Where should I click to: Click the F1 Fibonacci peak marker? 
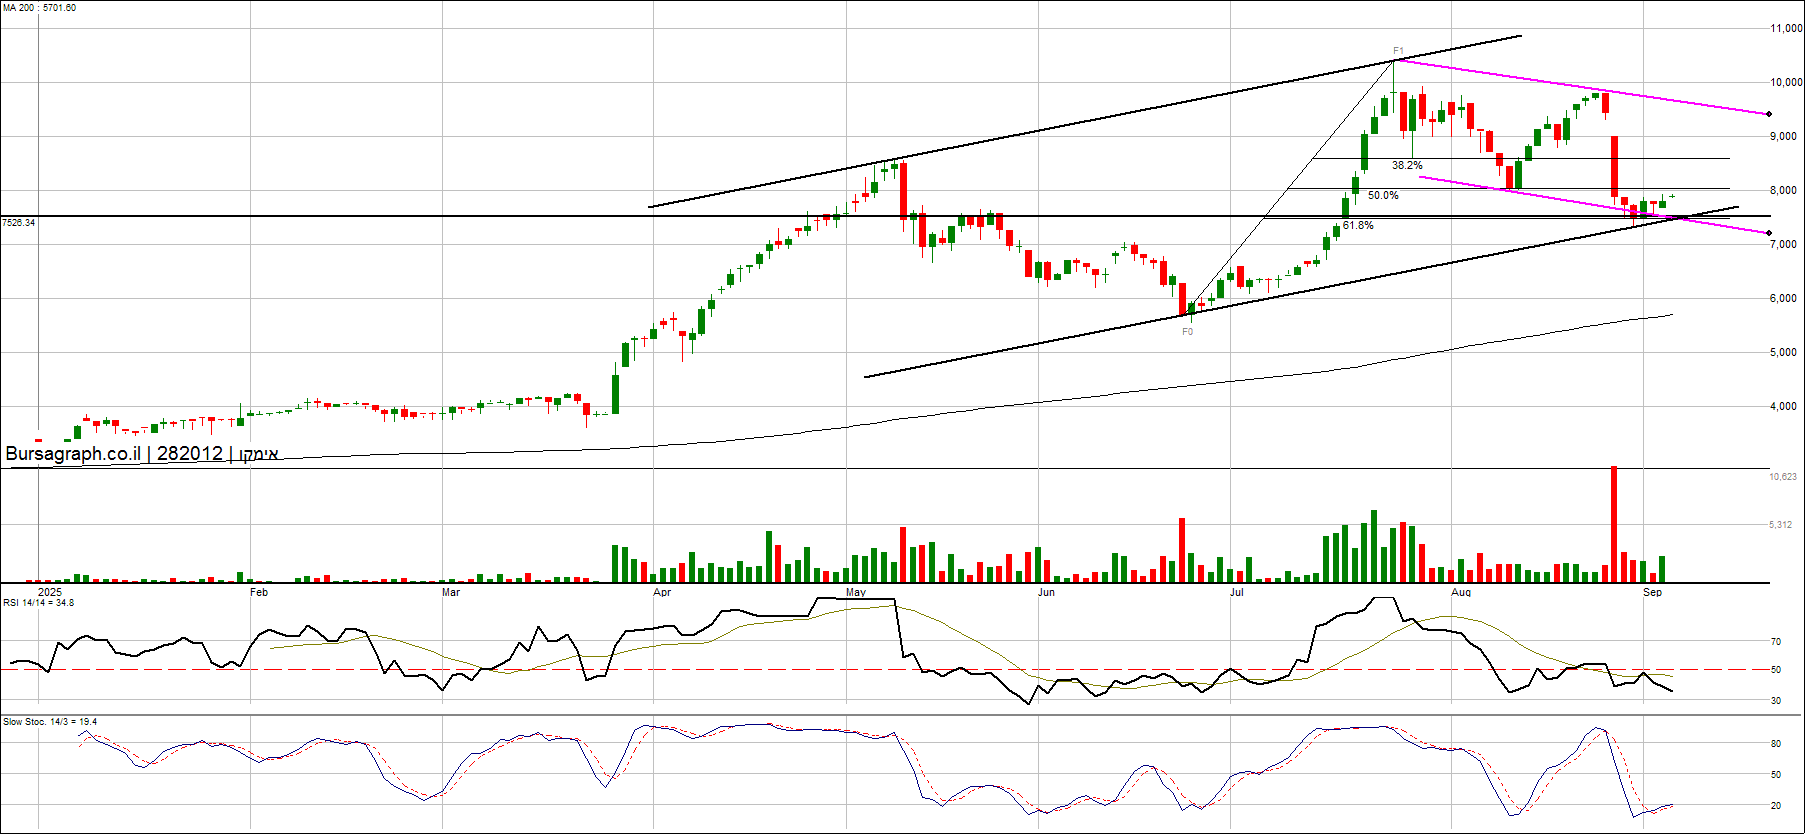pyautogui.click(x=1398, y=51)
